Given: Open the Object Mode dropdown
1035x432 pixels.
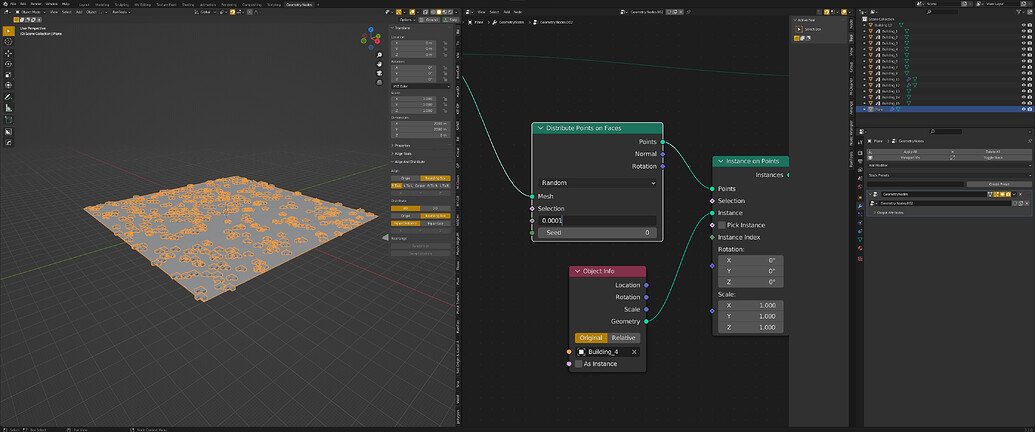Looking at the screenshot, I should coord(30,12).
